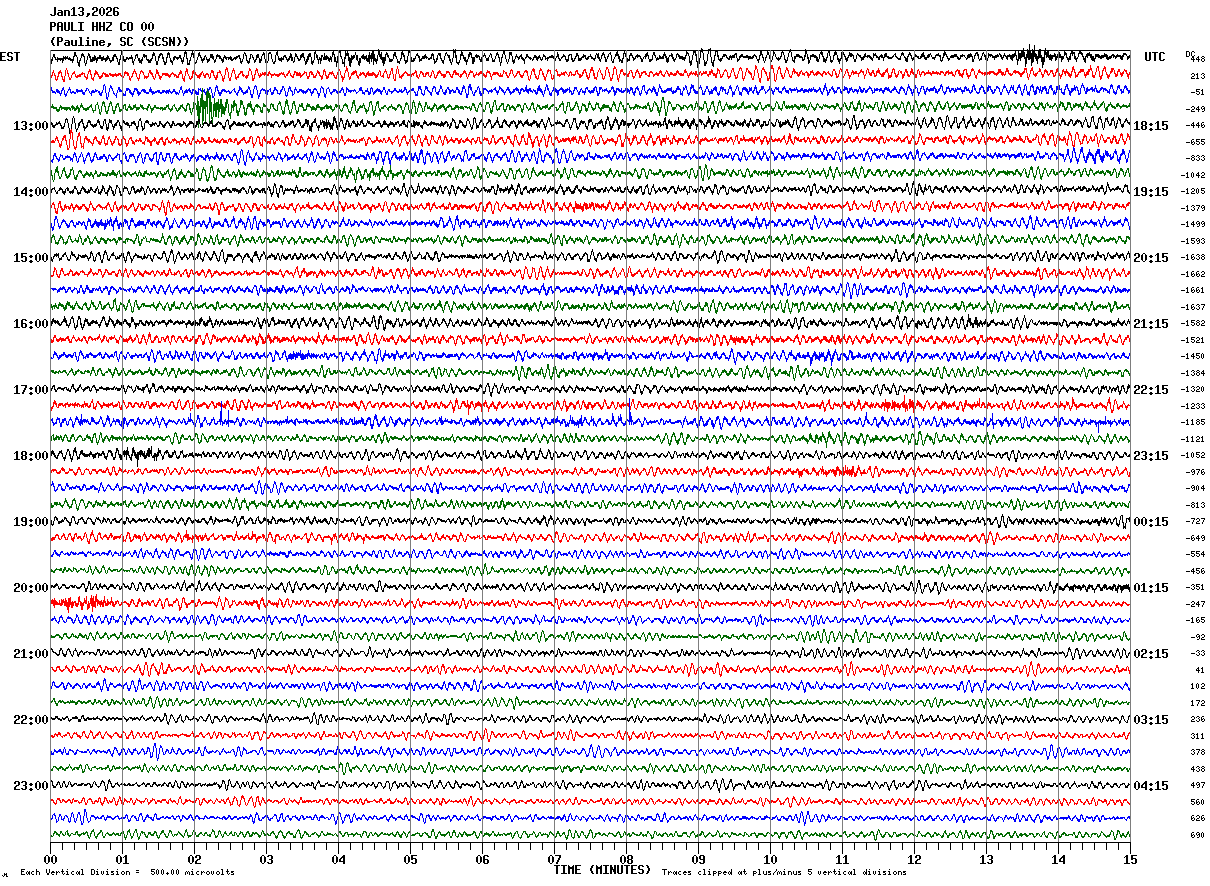Click minute tick label "06" on time axis
Image resolution: width=1210 pixels, height=886 pixels.
pos(482,859)
